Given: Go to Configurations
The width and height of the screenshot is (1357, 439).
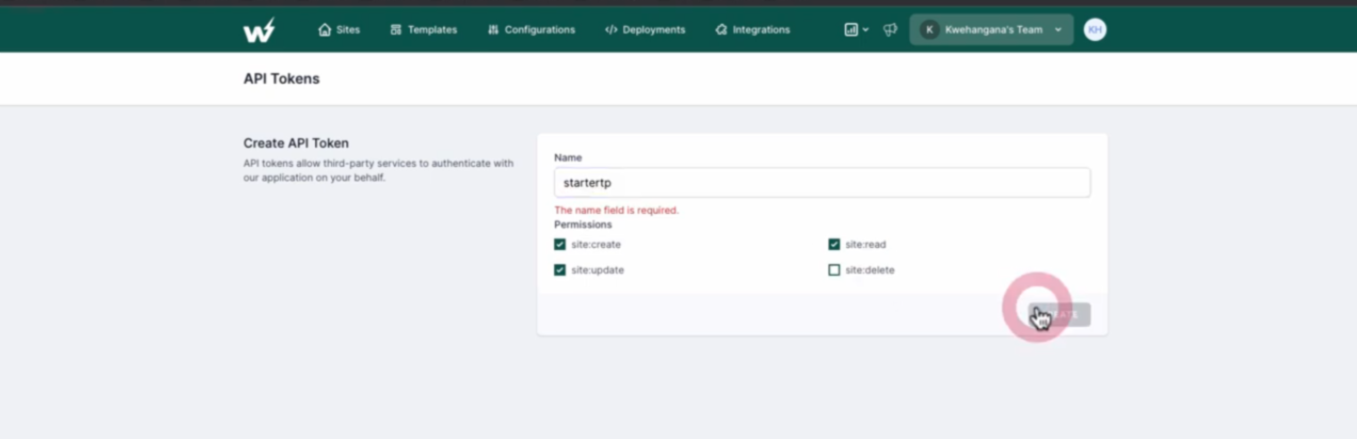Looking at the screenshot, I should coord(531,30).
